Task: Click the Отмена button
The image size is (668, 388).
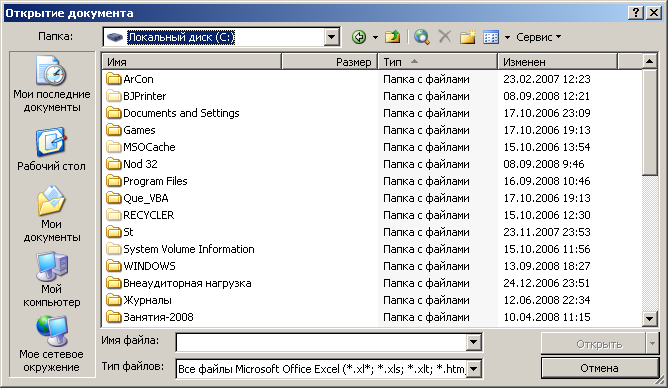Action: [599, 368]
